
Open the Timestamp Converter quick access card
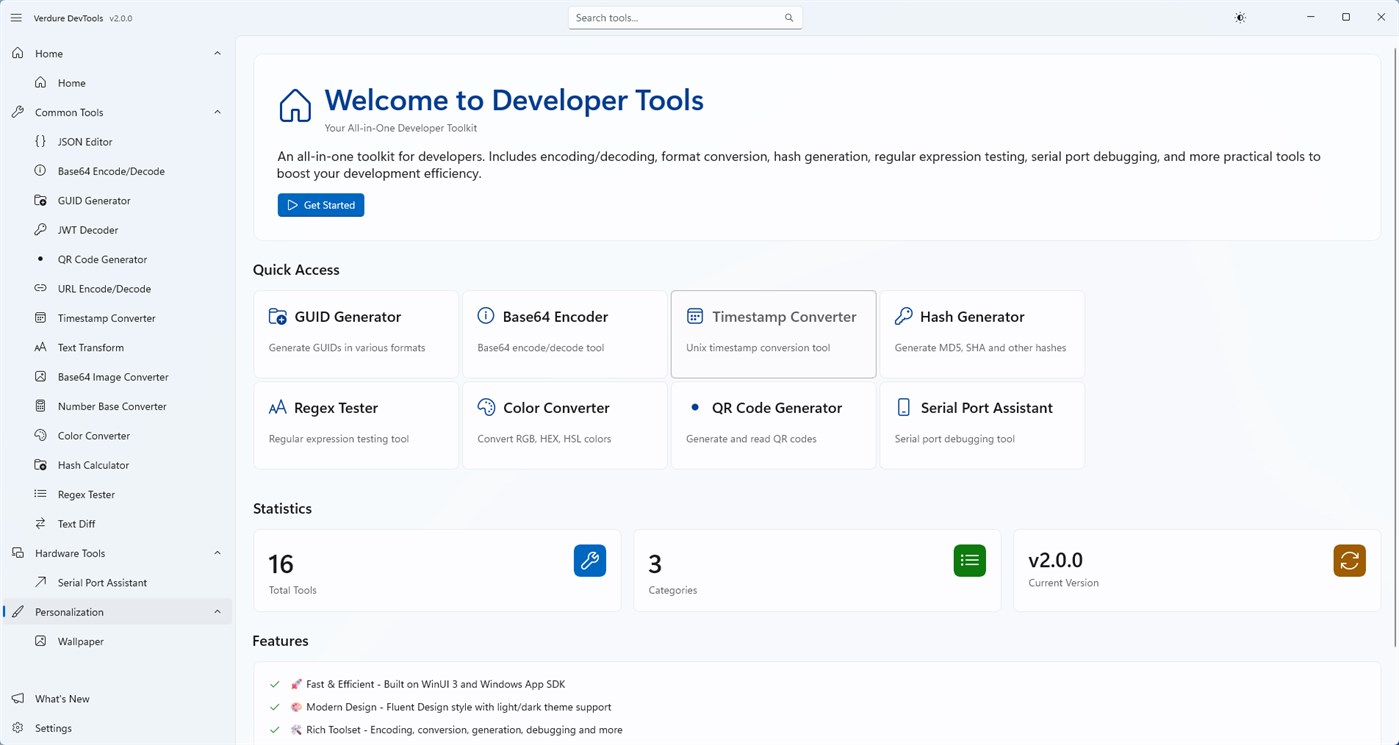coord(773,334)
